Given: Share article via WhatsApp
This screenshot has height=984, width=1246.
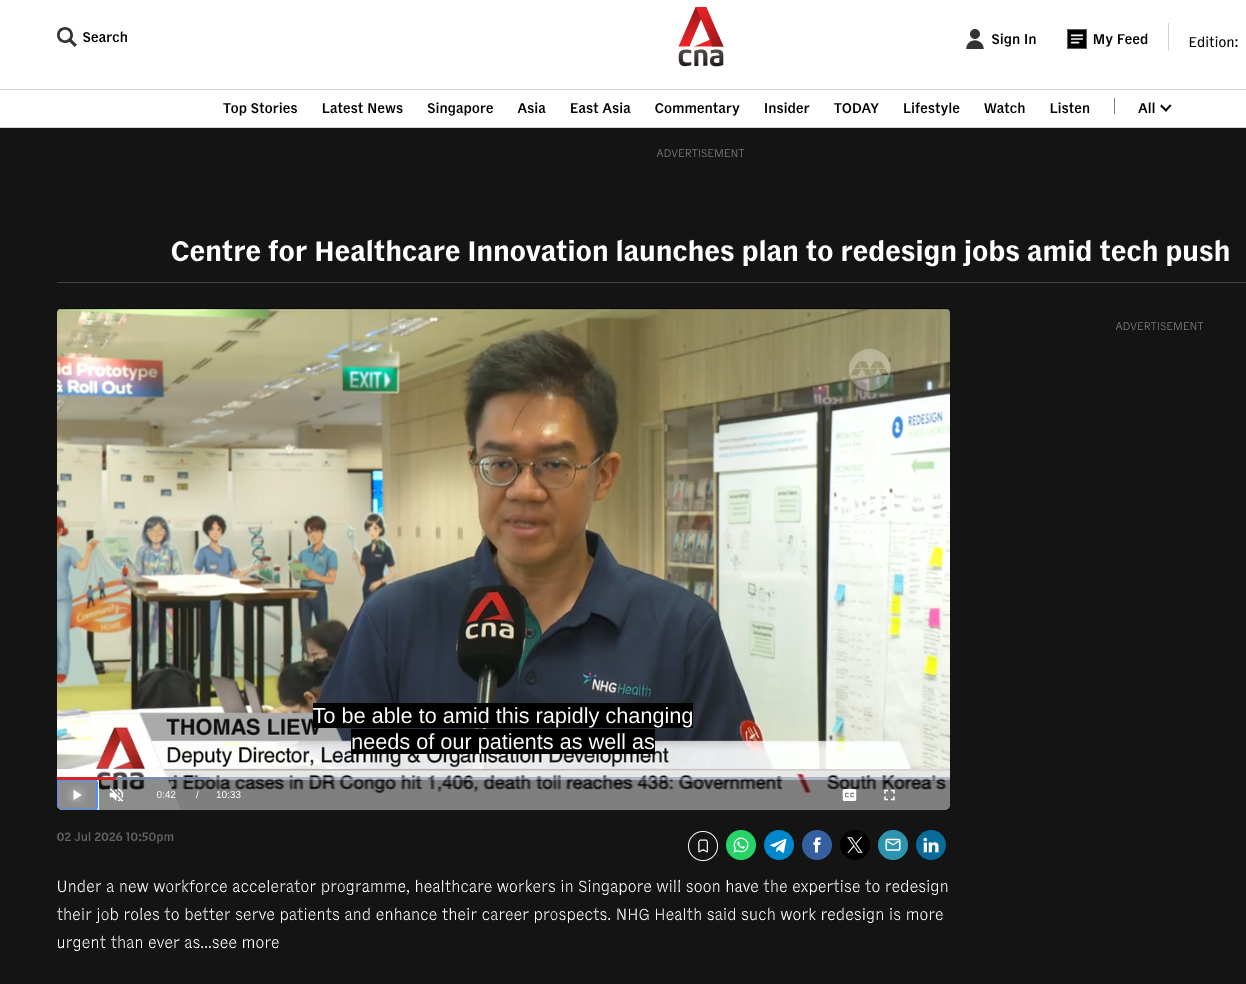Looking at the screenshot, I should [741, 846].
